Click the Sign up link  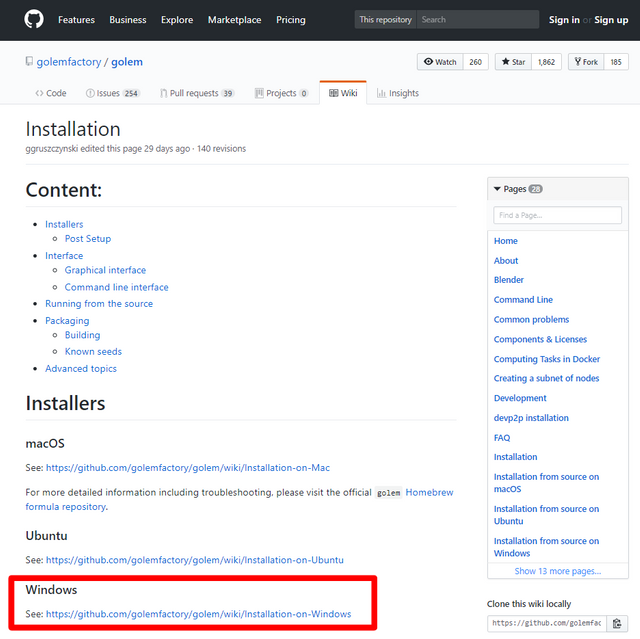coord(611,20)
